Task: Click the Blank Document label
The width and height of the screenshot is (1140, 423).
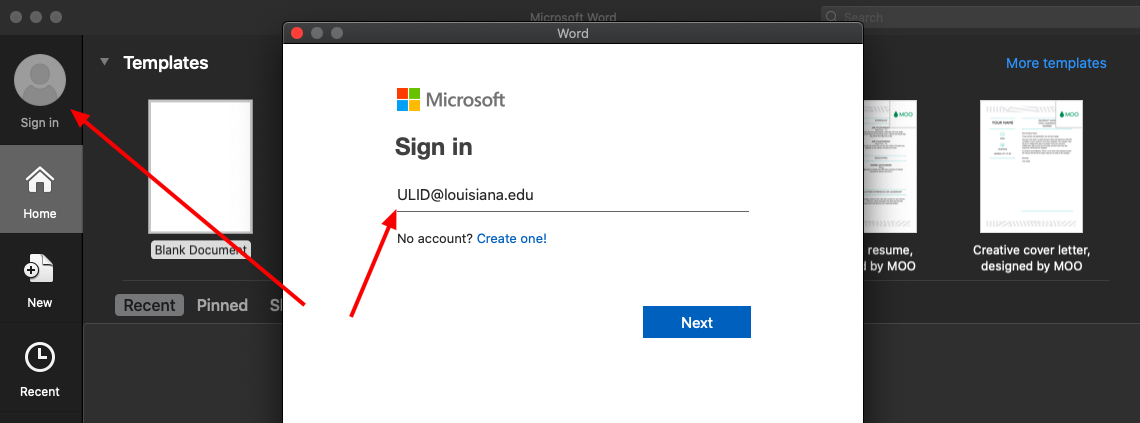Action: pyautogui.click(x=201, y=250)
